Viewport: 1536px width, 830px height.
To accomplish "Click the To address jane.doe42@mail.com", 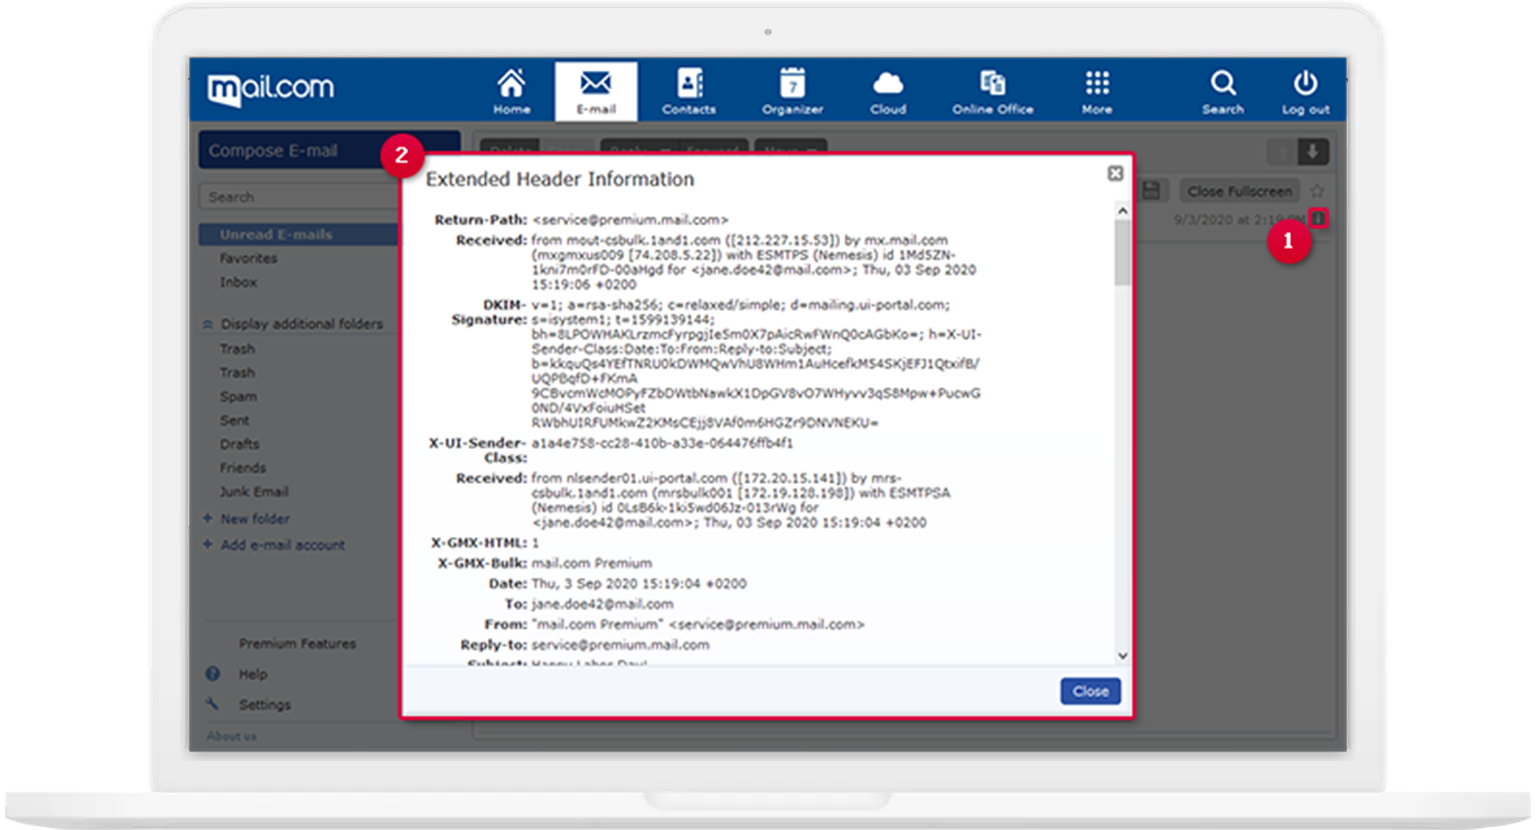I will [x=602, y=604].
